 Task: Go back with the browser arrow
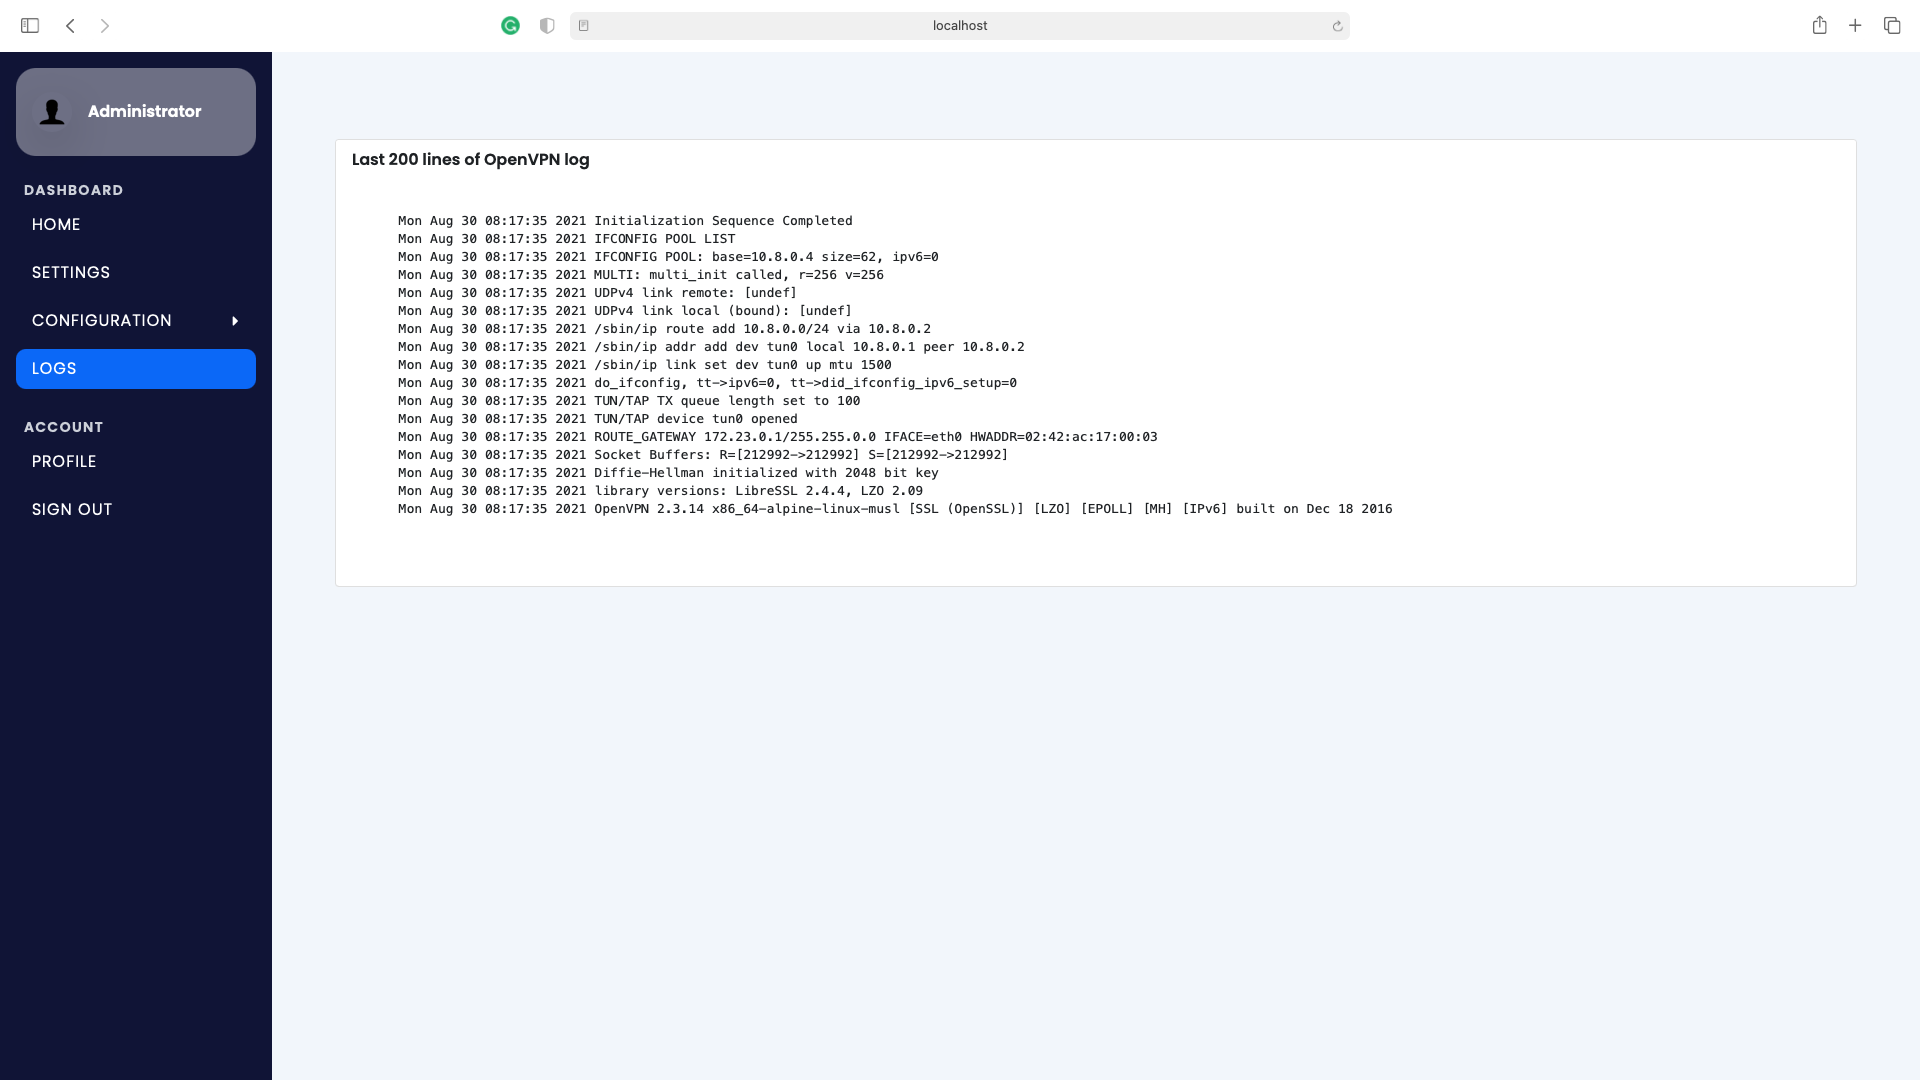(70, 26)
